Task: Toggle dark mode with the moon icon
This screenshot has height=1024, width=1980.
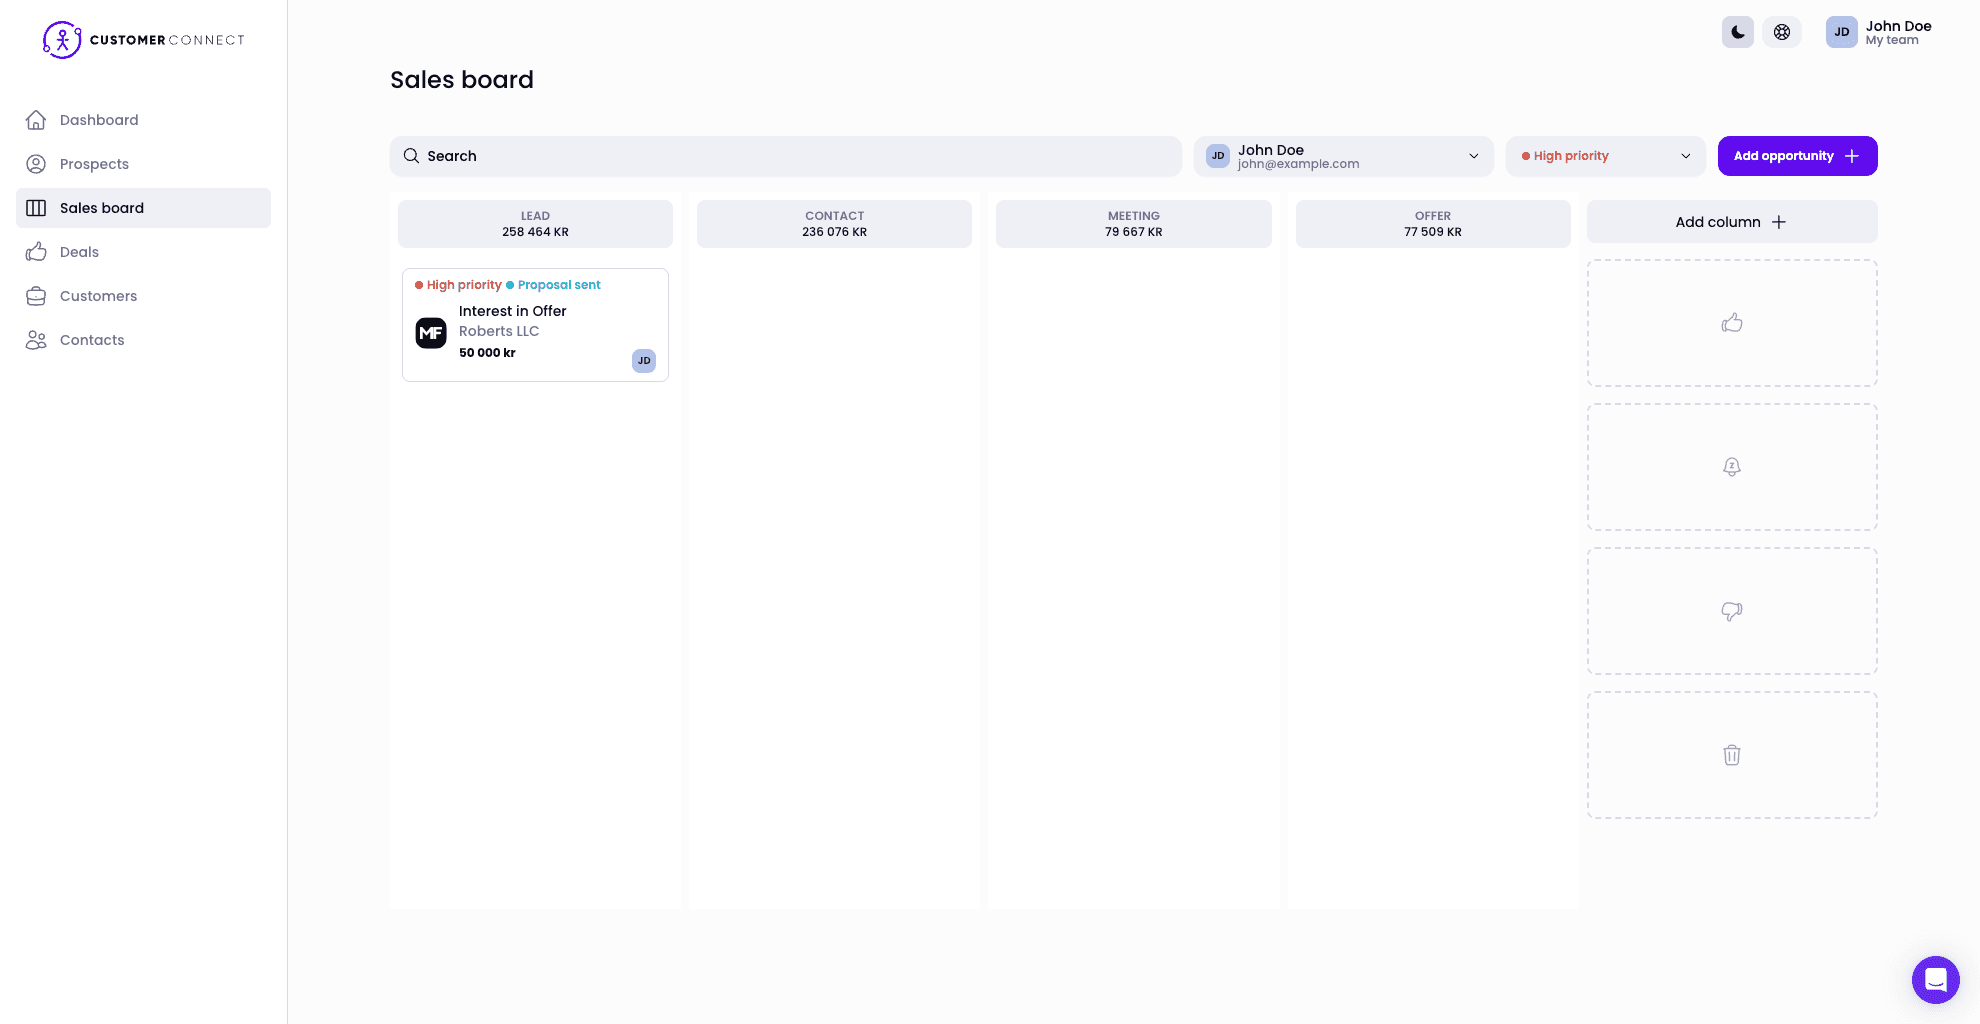Action: 1737,32
